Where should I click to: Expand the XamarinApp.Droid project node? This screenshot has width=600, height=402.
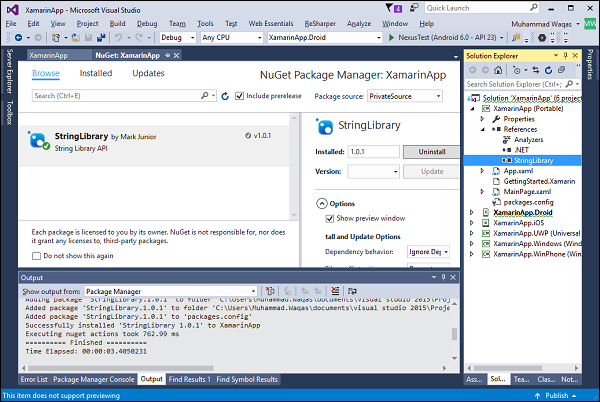point(473,212)
